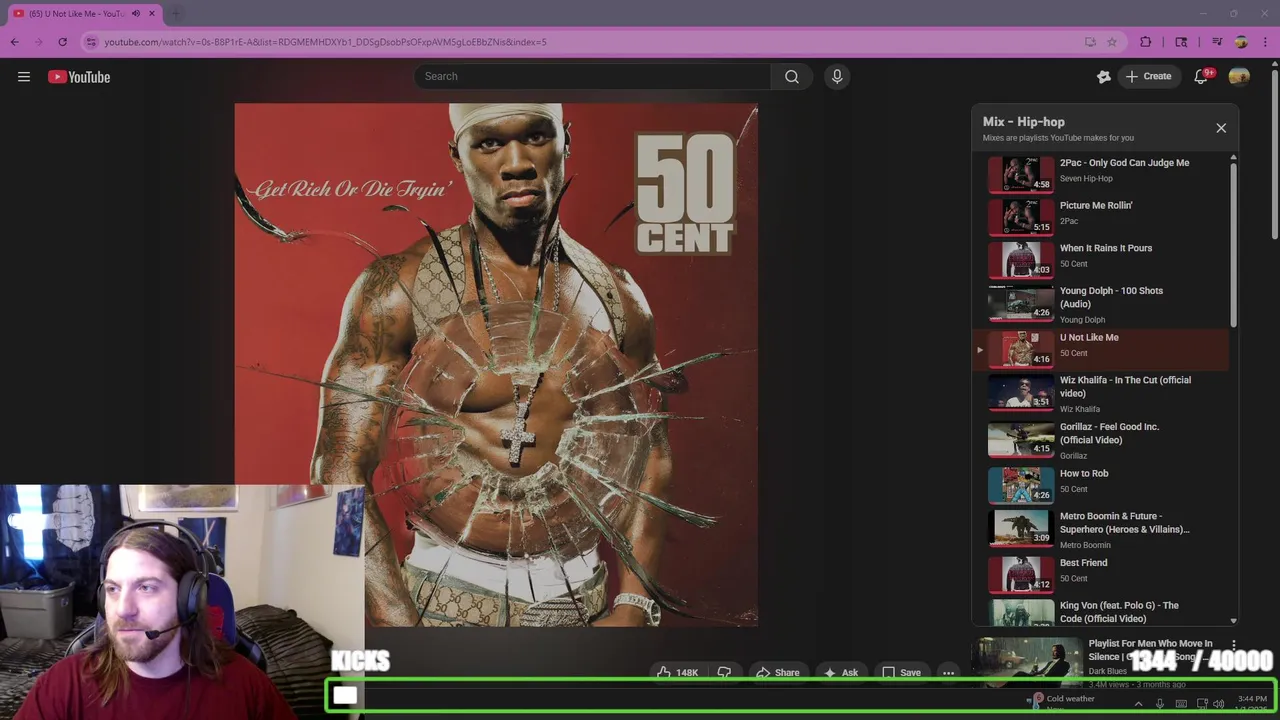
Task: Click the install app icon in address bar
Action: tap(1090, 42)
